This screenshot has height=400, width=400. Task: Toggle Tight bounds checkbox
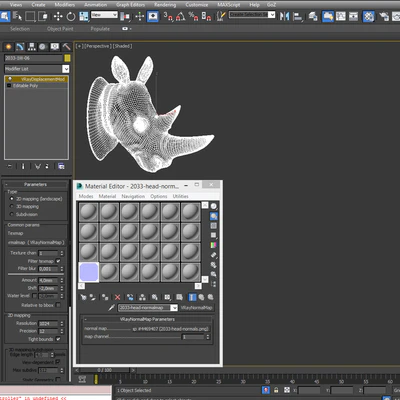pos(58,339)
